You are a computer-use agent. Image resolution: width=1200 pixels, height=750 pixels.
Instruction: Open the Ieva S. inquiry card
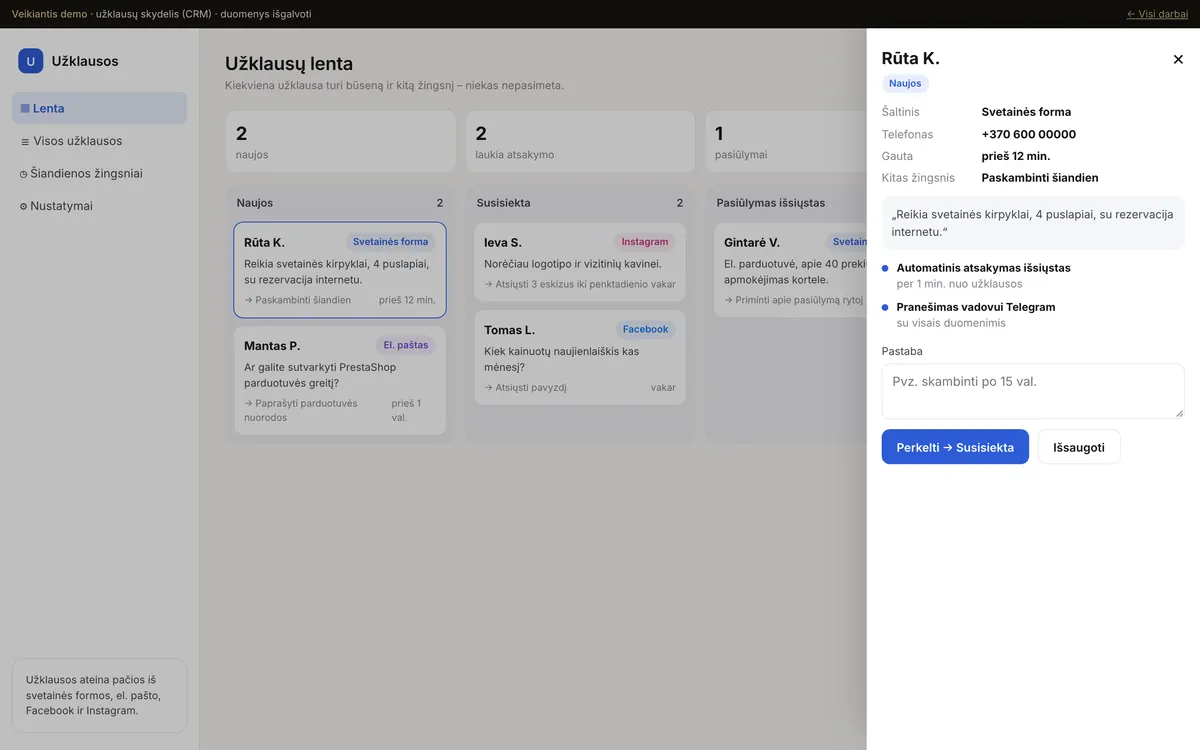click(x=580, y=262)
